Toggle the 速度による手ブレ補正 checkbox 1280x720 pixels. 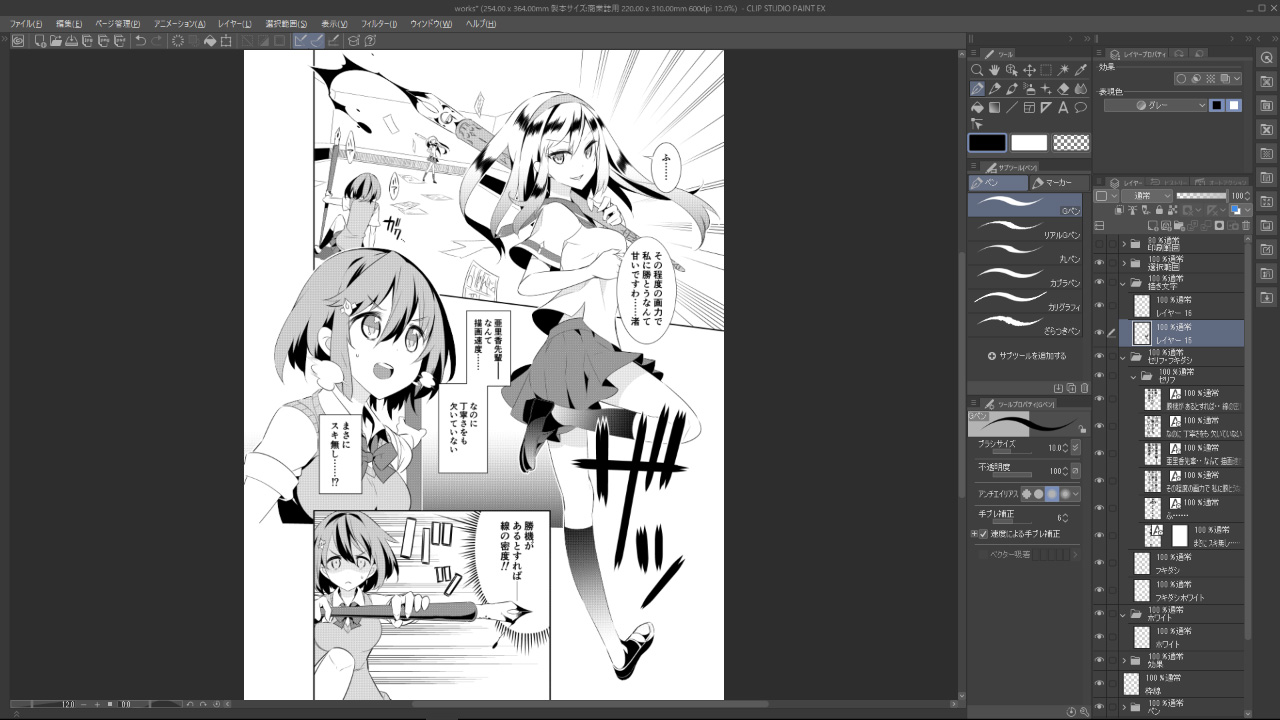pos(983,534)
